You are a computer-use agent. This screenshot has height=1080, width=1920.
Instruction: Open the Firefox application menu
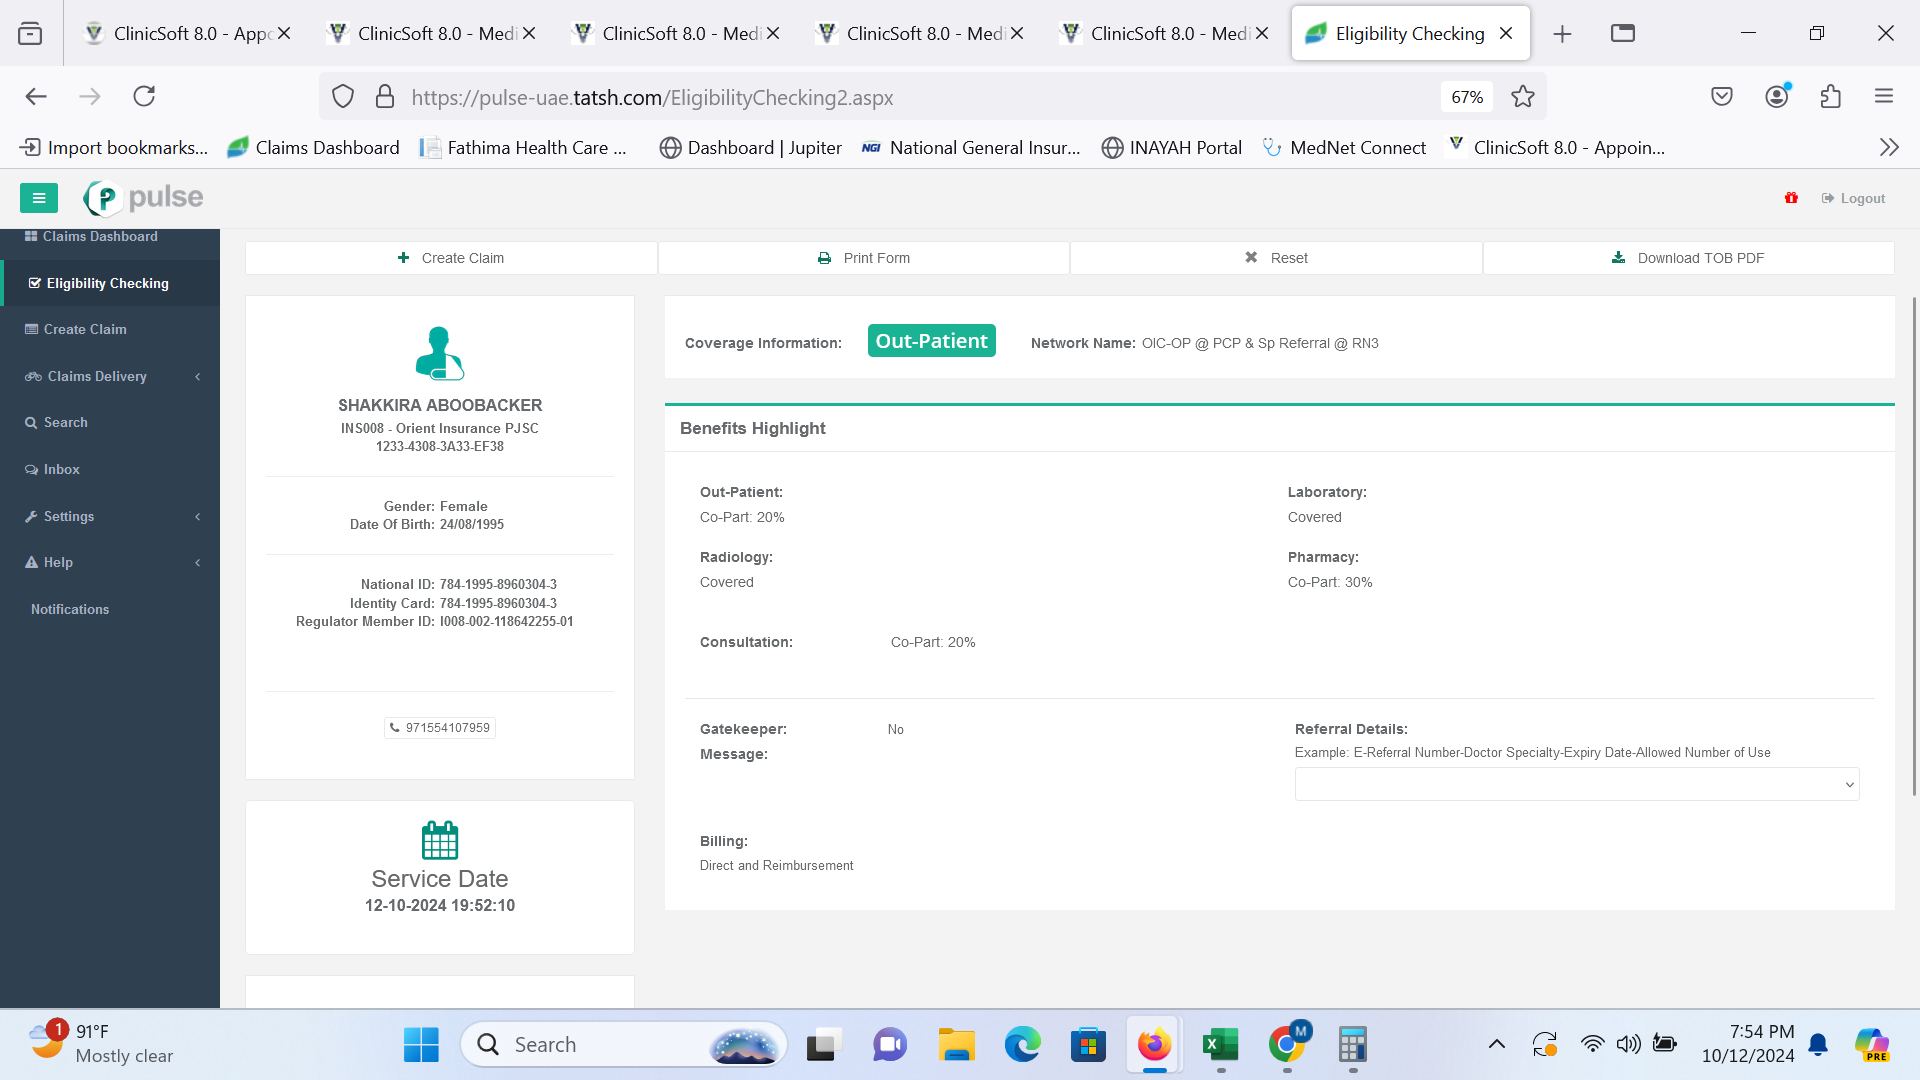coord(1884,97)
